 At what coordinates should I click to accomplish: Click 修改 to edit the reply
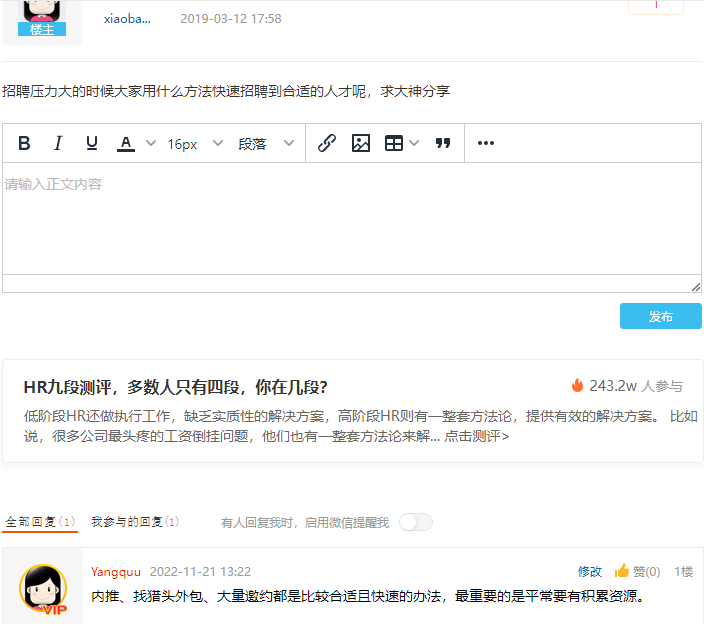[590, 571]
